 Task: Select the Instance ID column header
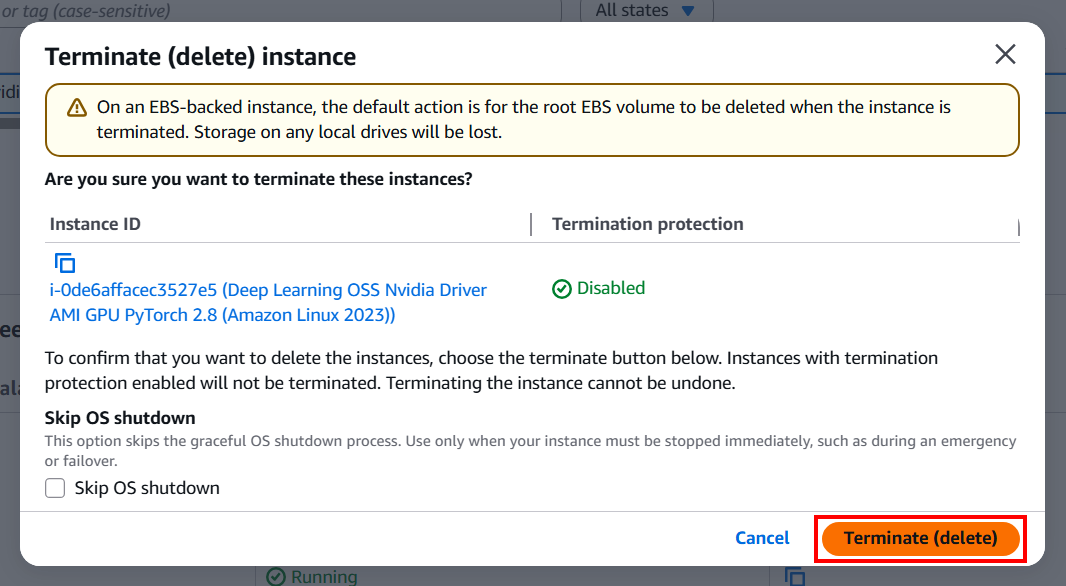click(95, 224)
